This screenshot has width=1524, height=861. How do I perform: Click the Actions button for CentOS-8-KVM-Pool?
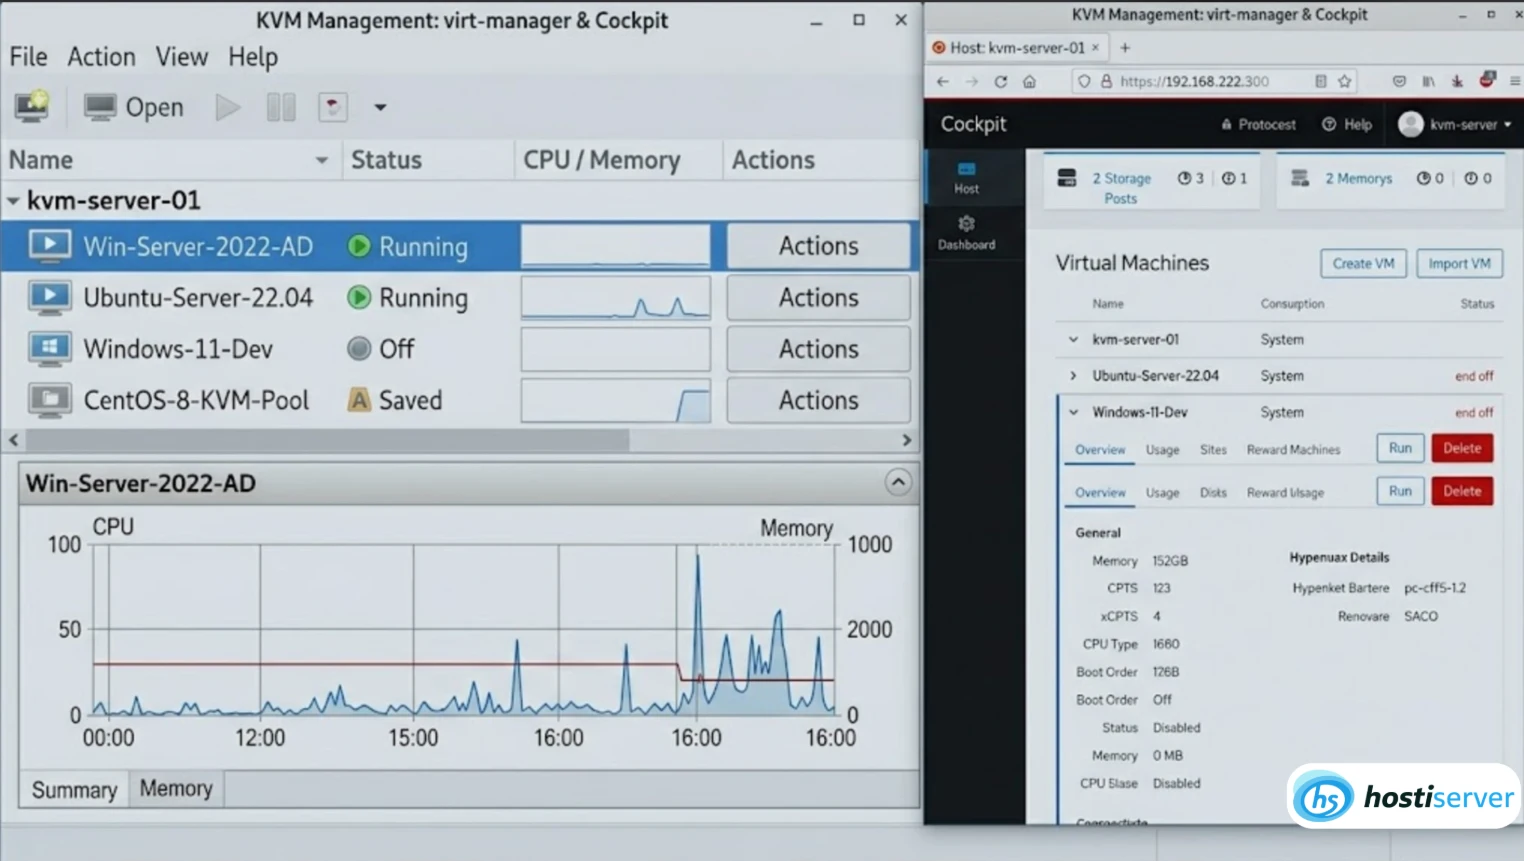coord(818,400)
